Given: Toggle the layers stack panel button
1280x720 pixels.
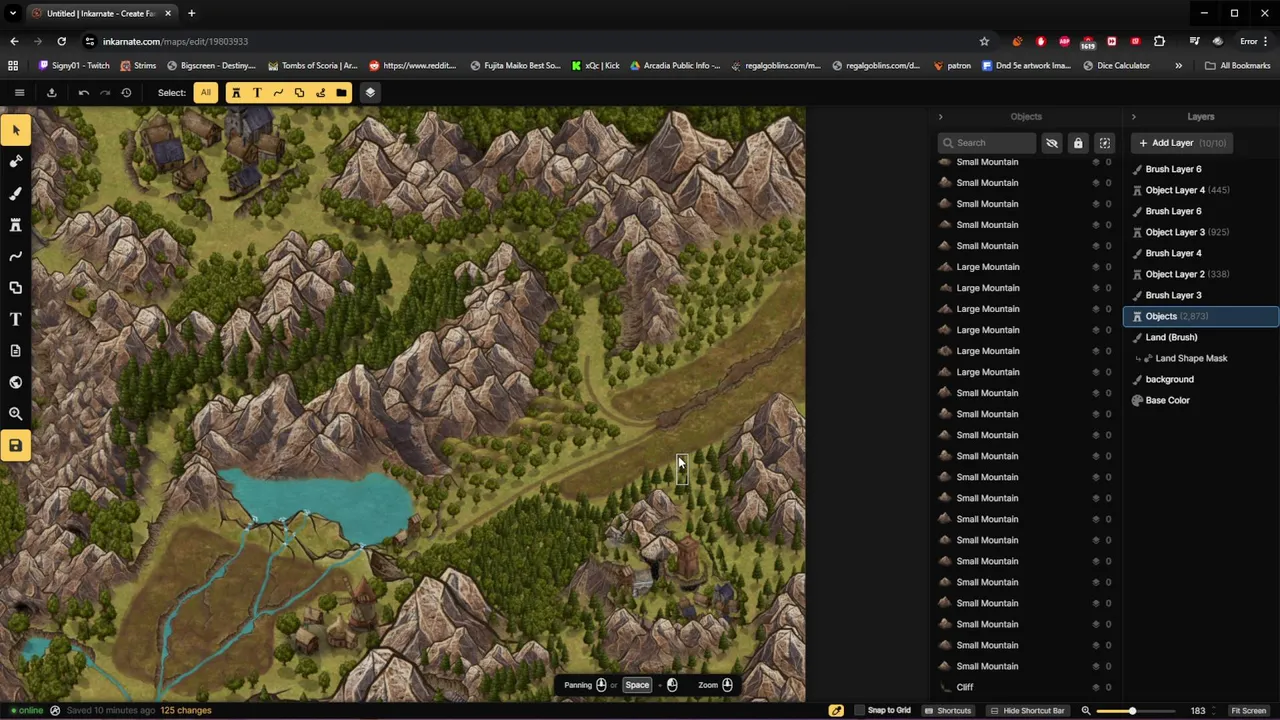Looking at the screenshot, I should coord(370,92).
